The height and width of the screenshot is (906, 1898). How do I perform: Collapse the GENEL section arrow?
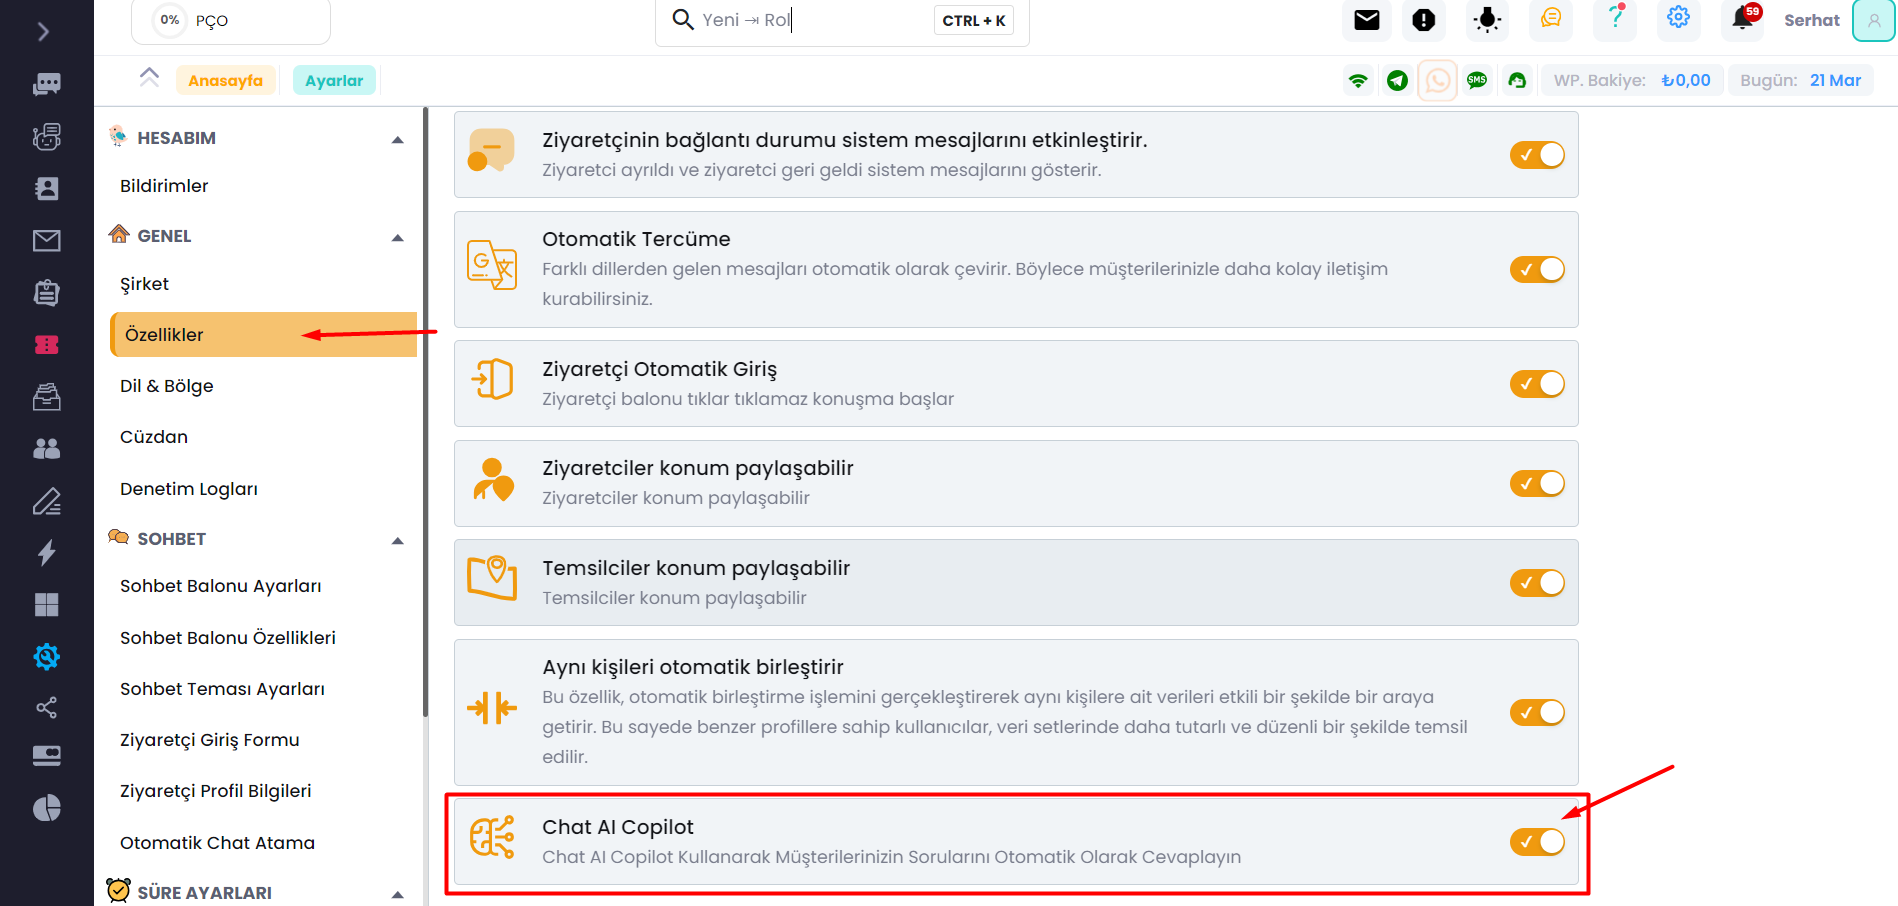point(398,238)
